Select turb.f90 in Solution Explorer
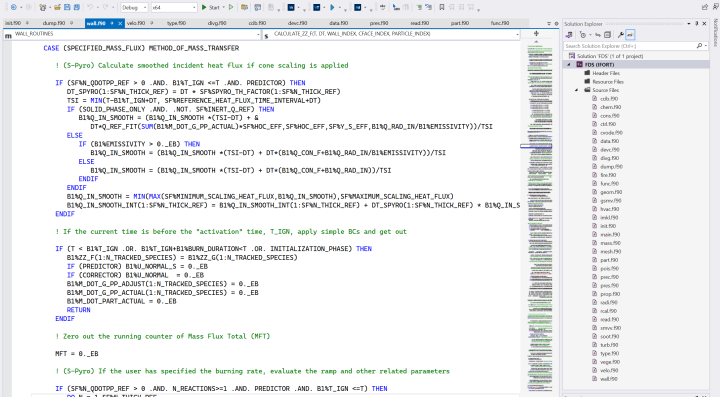 tap(609, 345)
